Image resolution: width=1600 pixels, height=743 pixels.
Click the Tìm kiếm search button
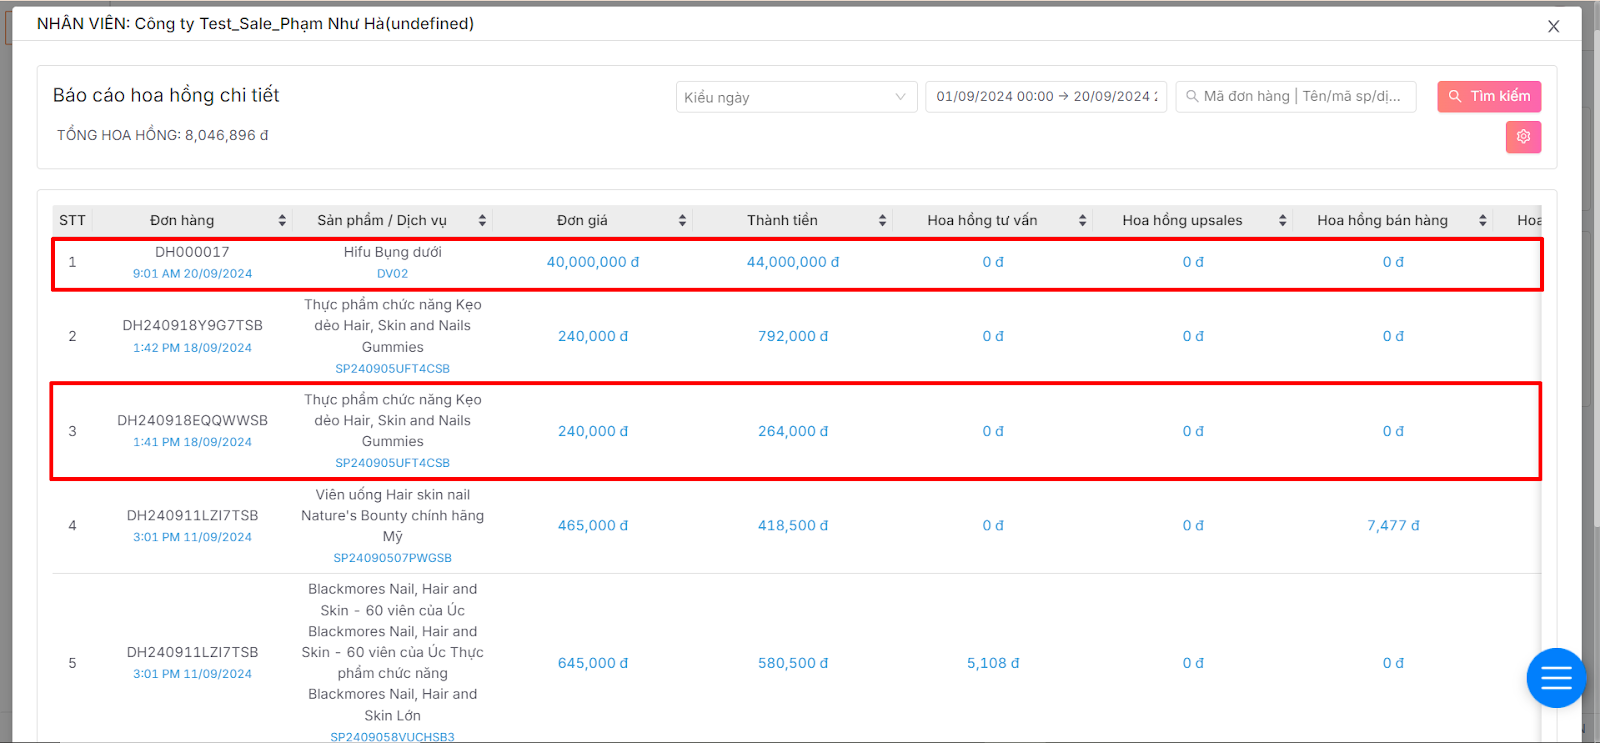1489,97
